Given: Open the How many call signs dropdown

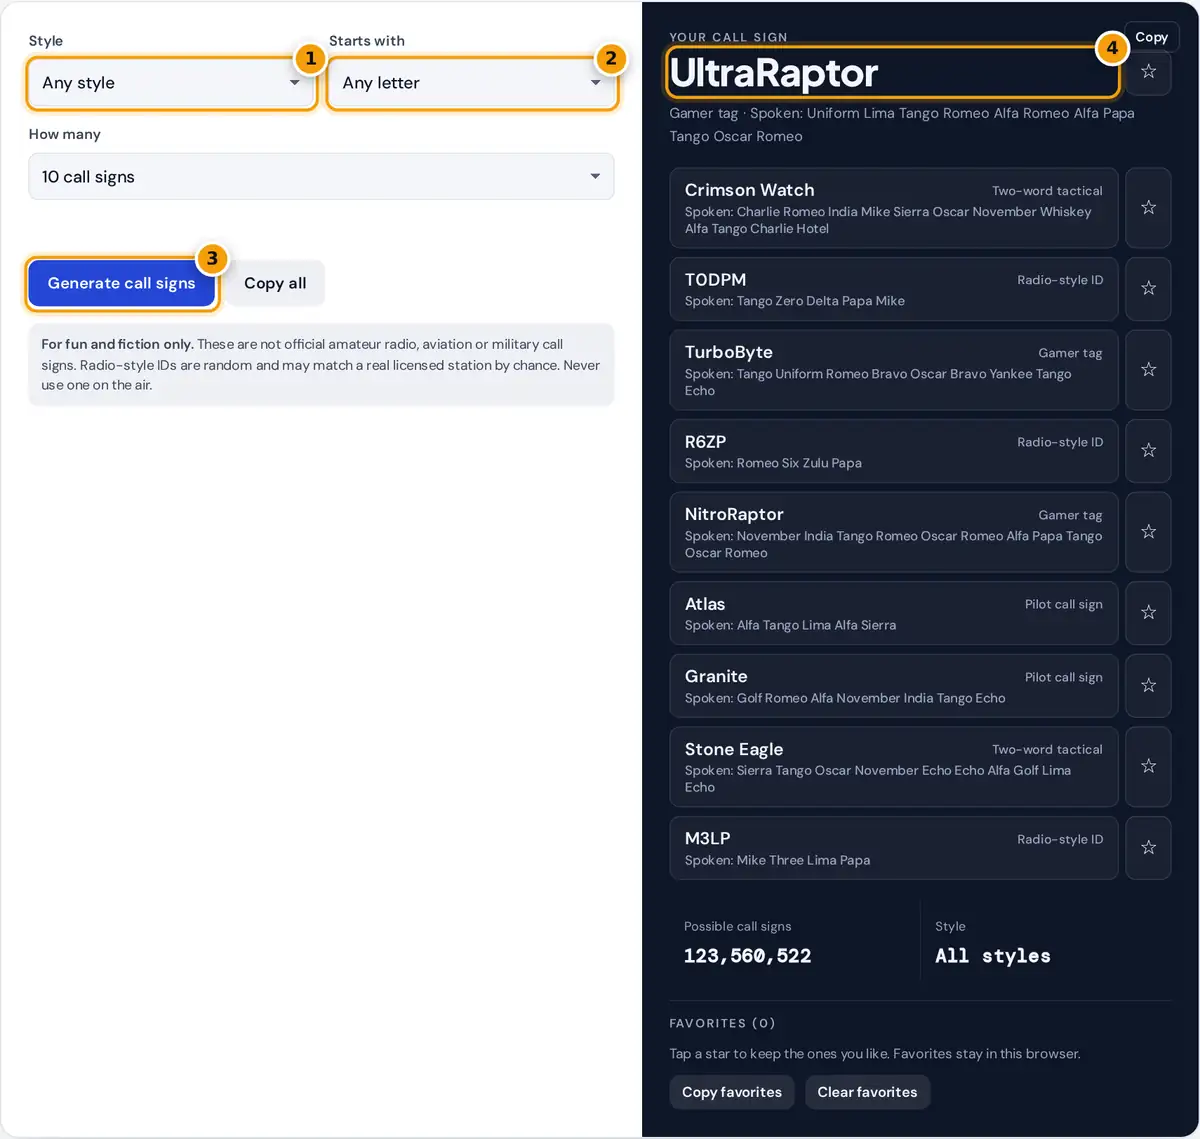Looking at the screenshot, I should (321, 177).
